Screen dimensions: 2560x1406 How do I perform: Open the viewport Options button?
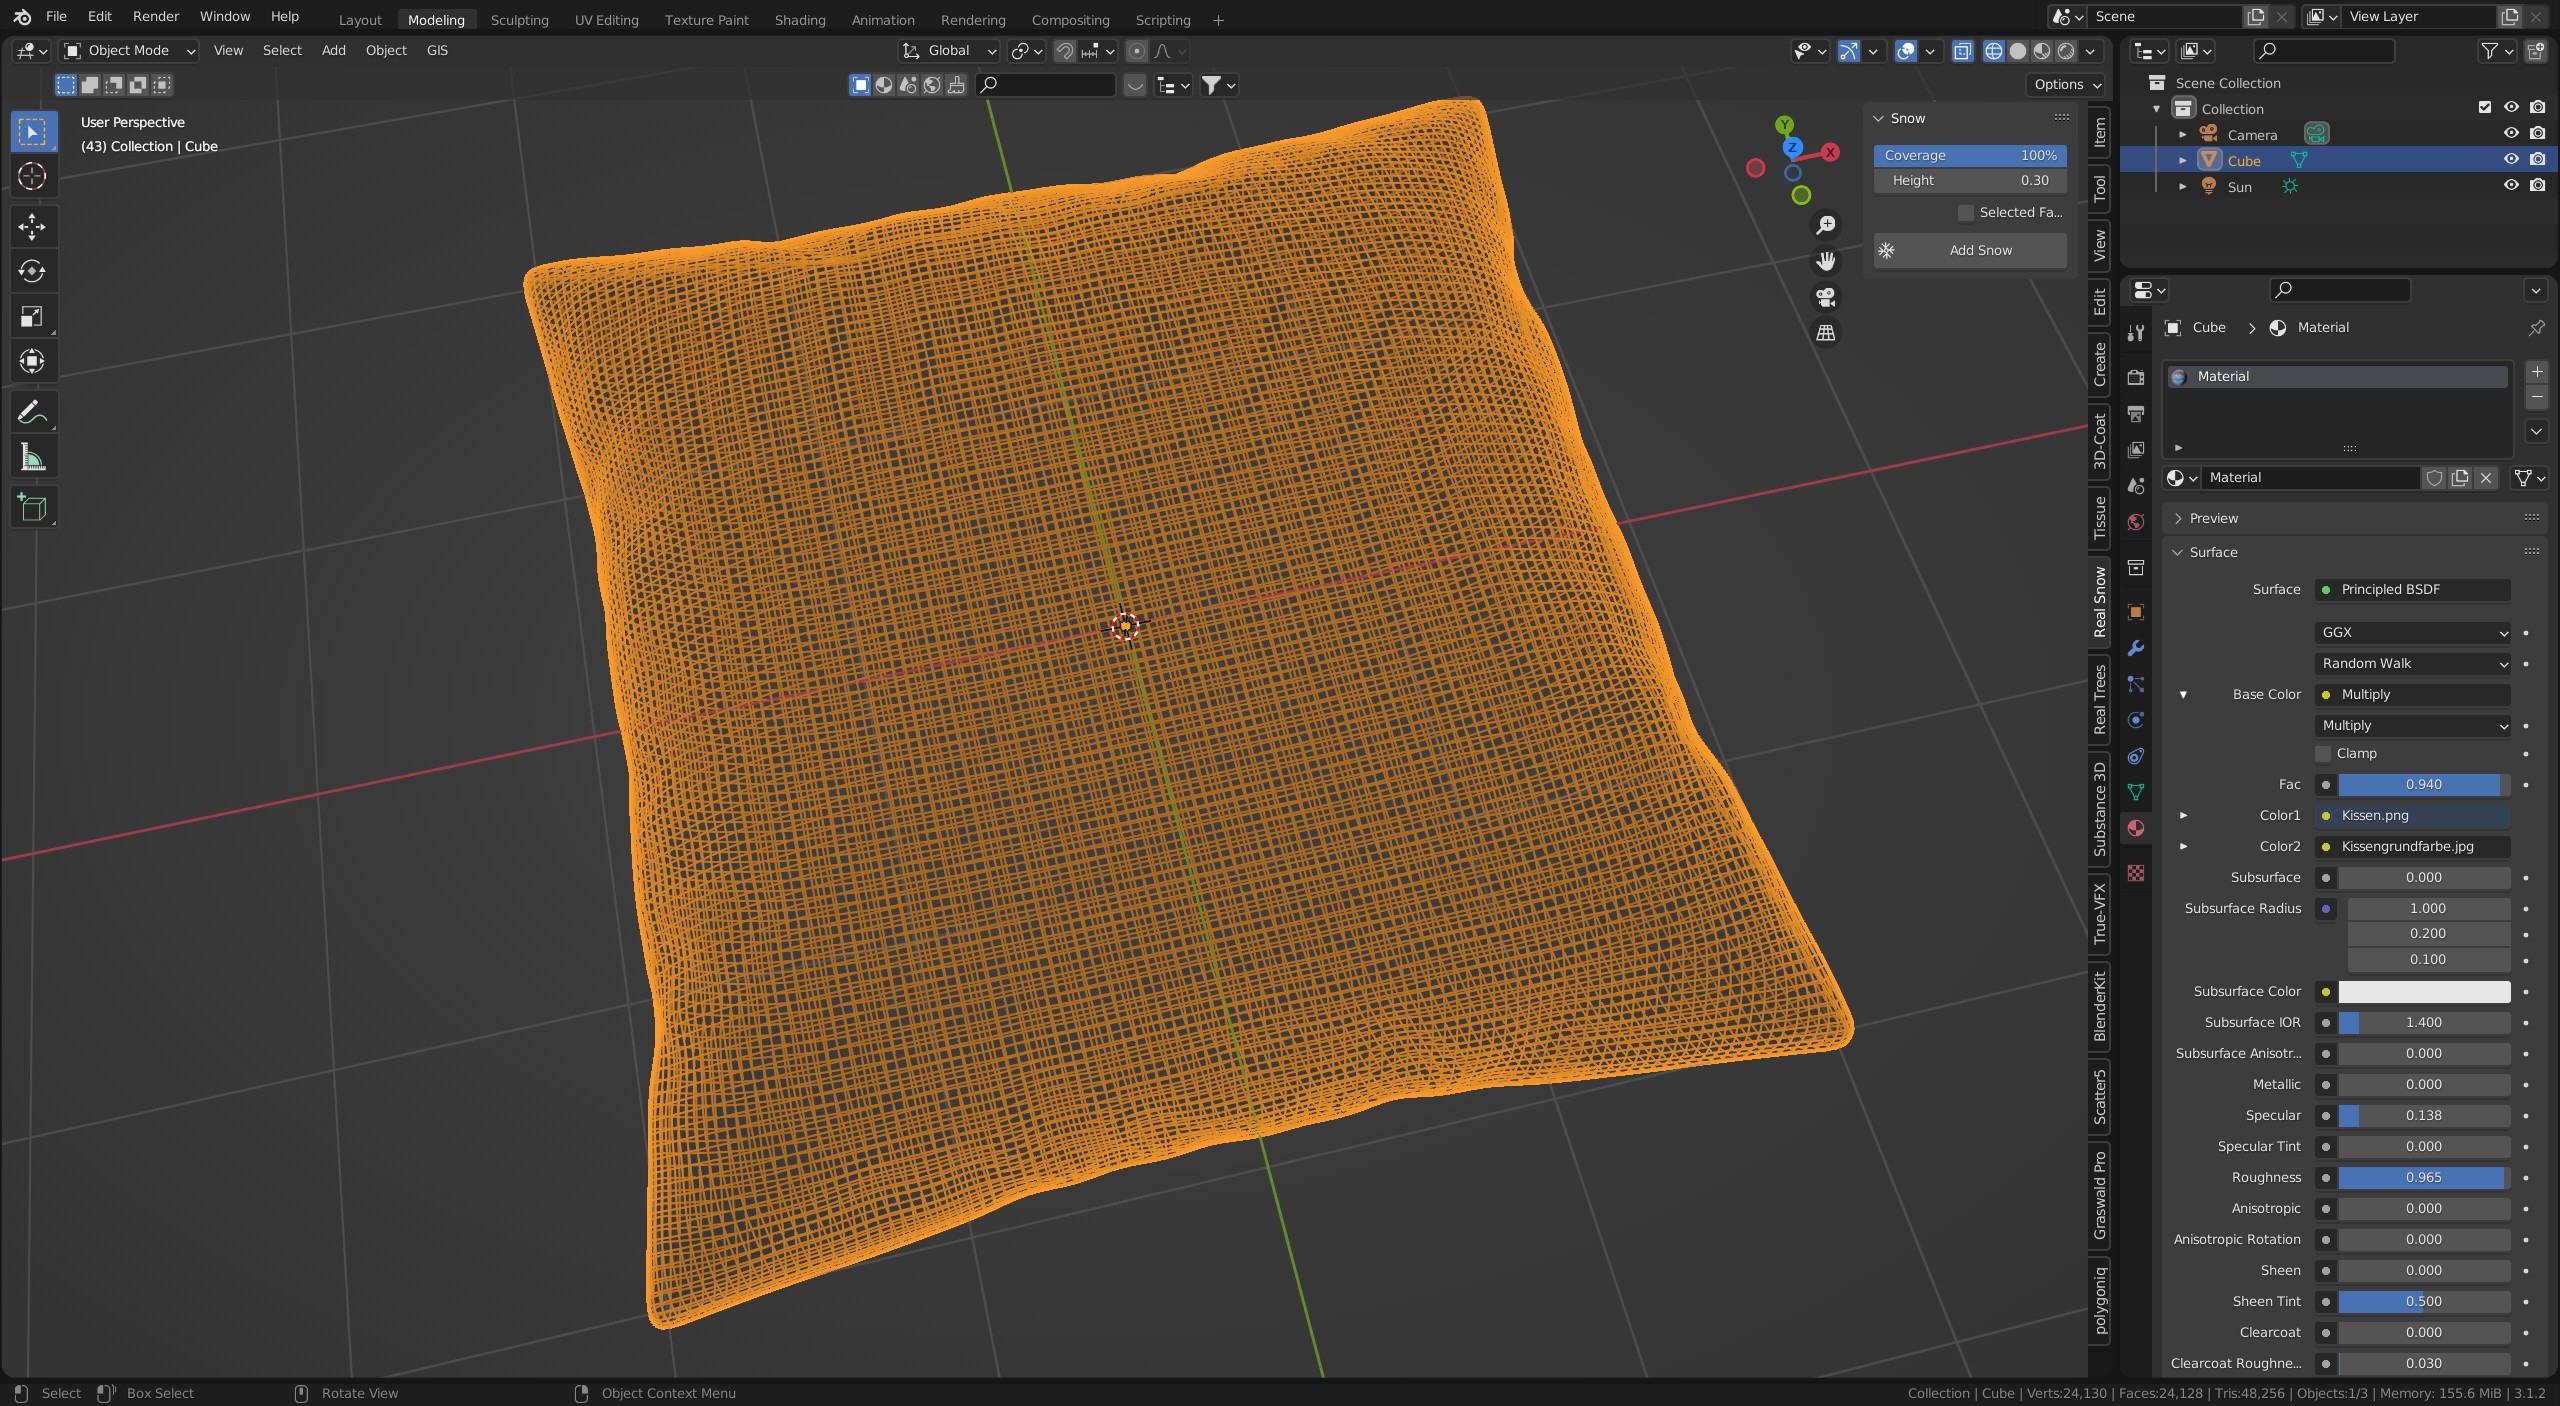[x=2066, y=85]
